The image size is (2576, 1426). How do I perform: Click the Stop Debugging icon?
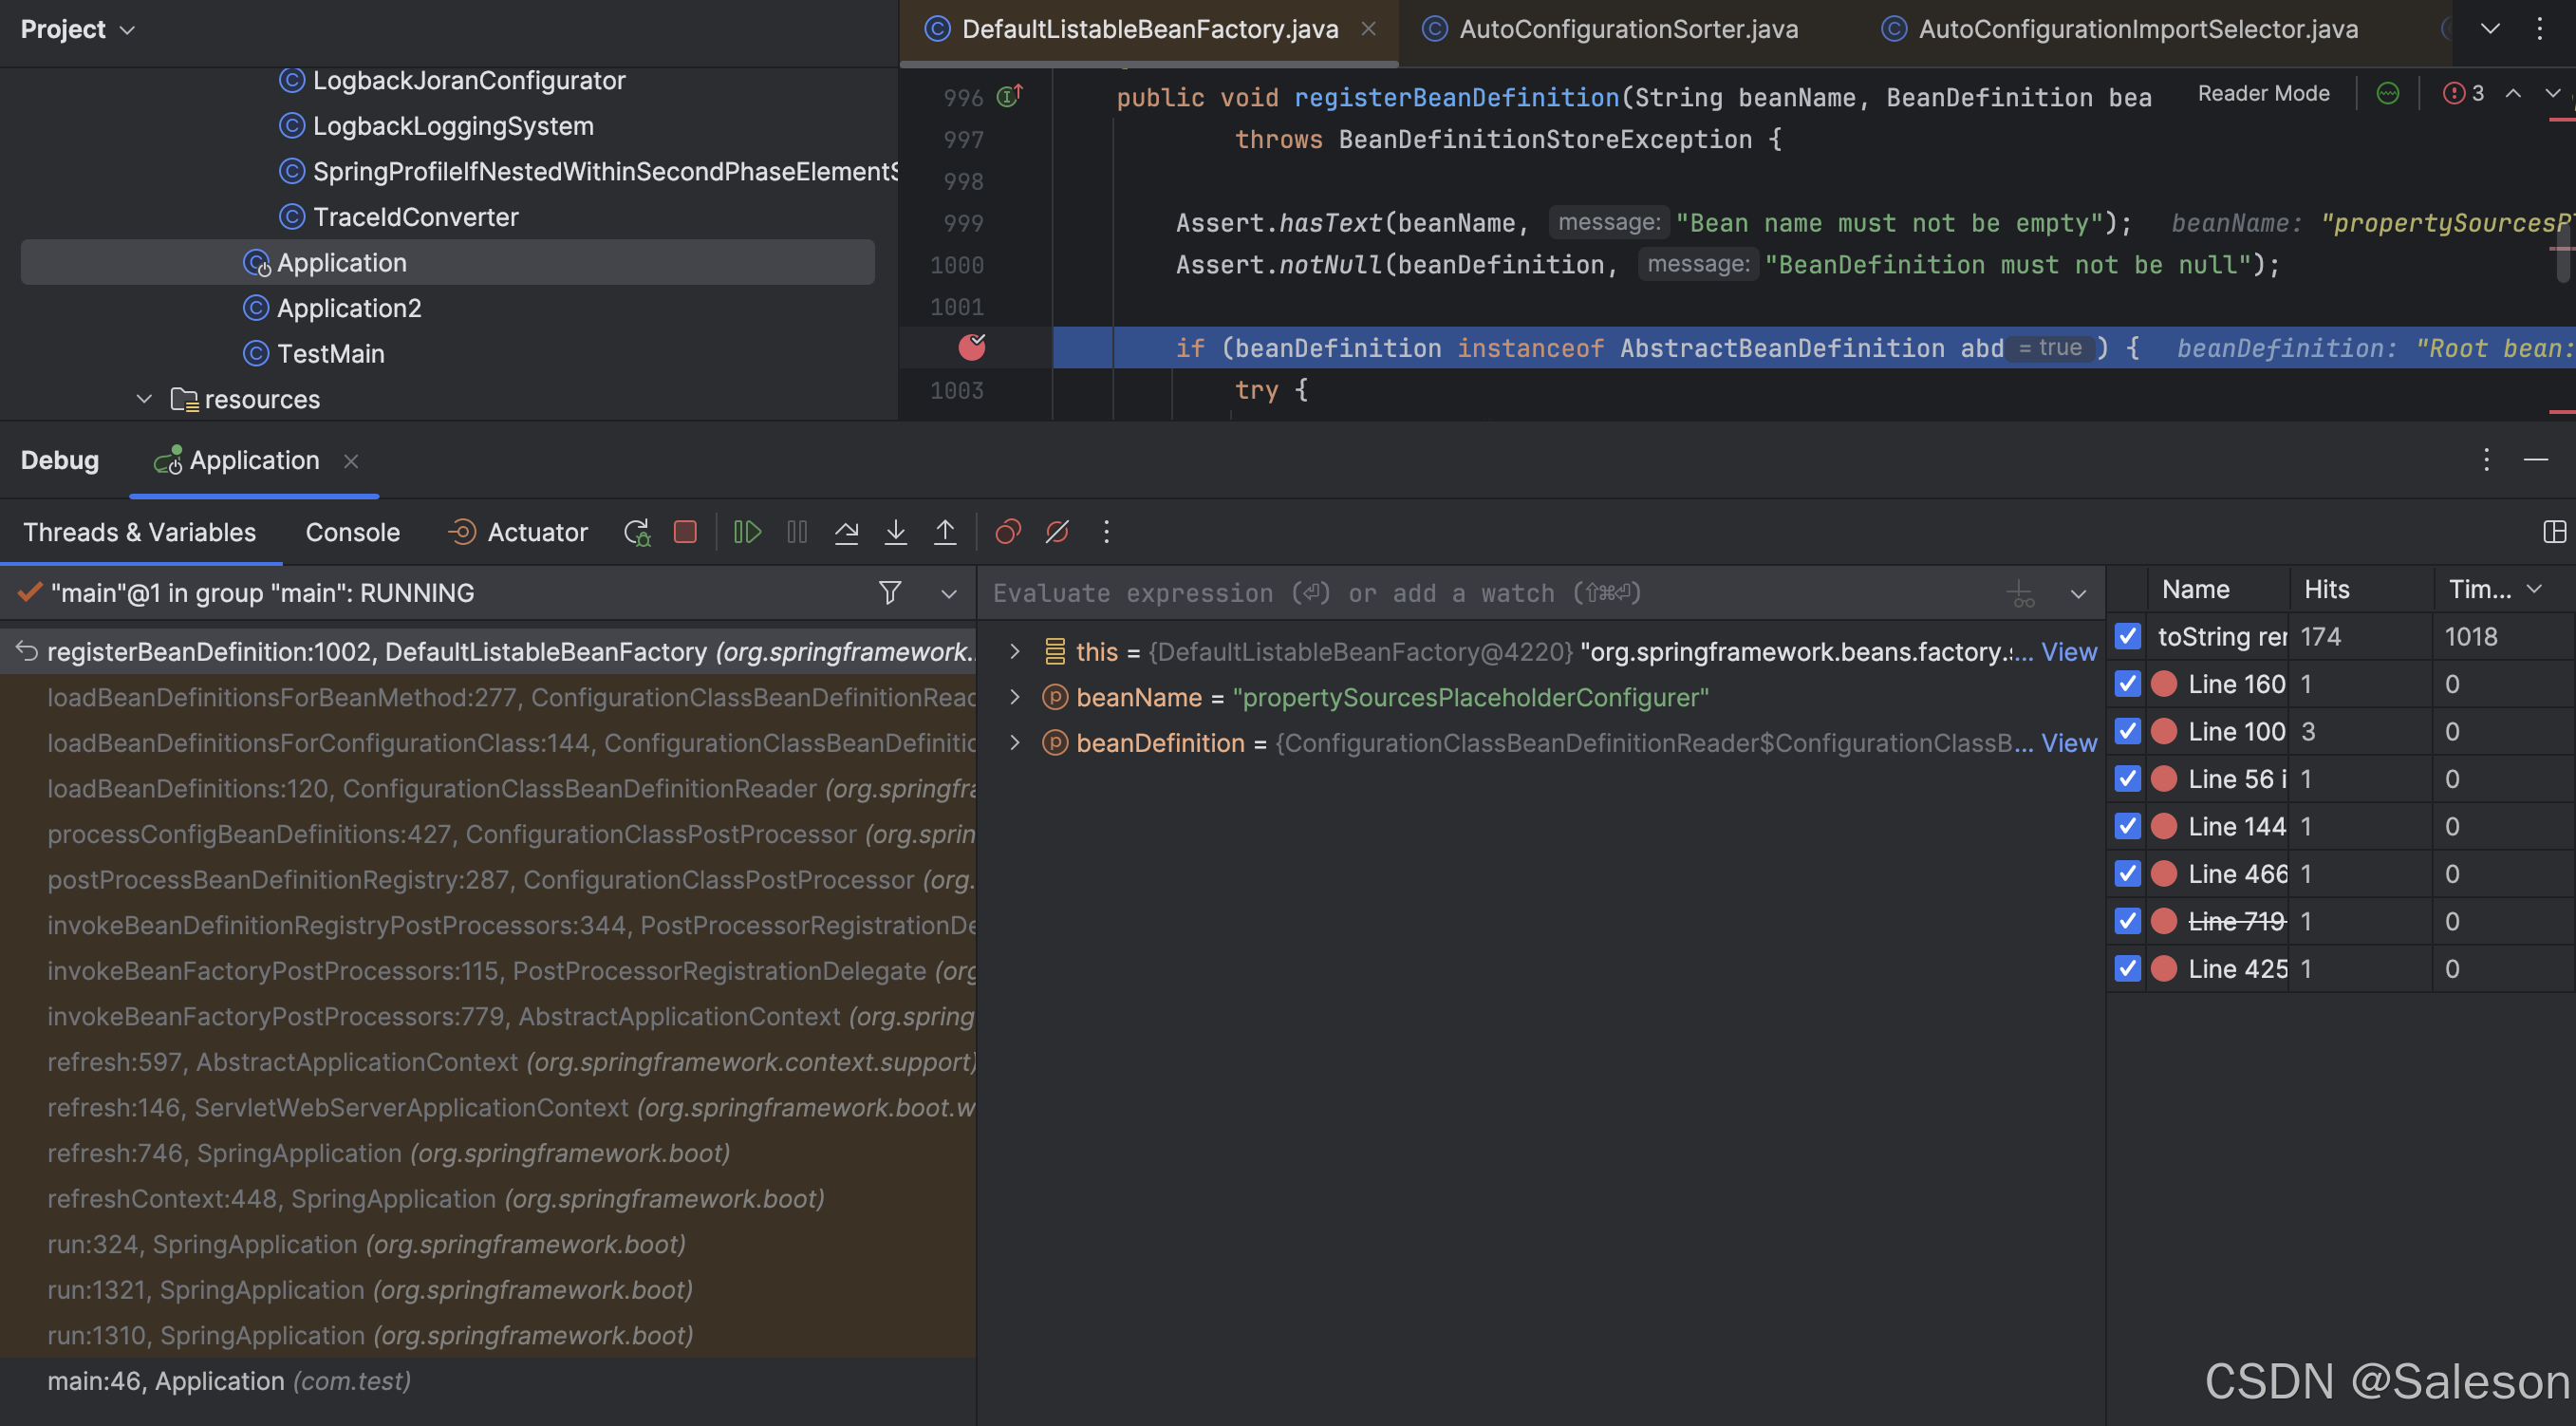pyautogui.click(x=684, y=531)
